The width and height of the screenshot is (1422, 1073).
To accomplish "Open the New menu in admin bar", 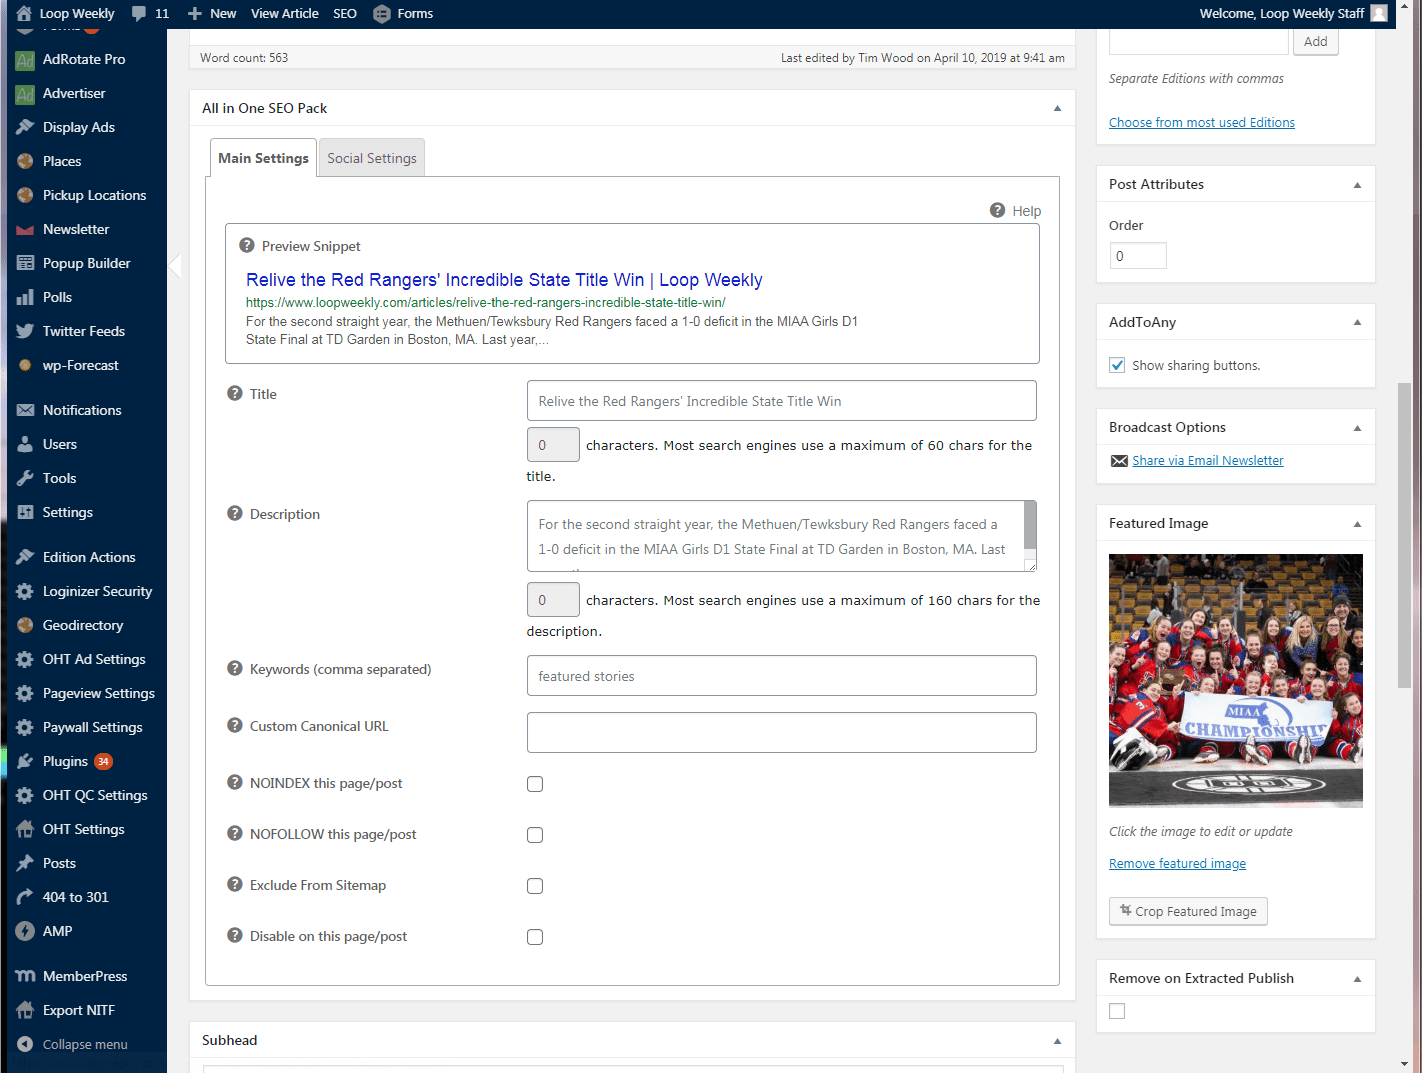I will [x=212, y=14].
